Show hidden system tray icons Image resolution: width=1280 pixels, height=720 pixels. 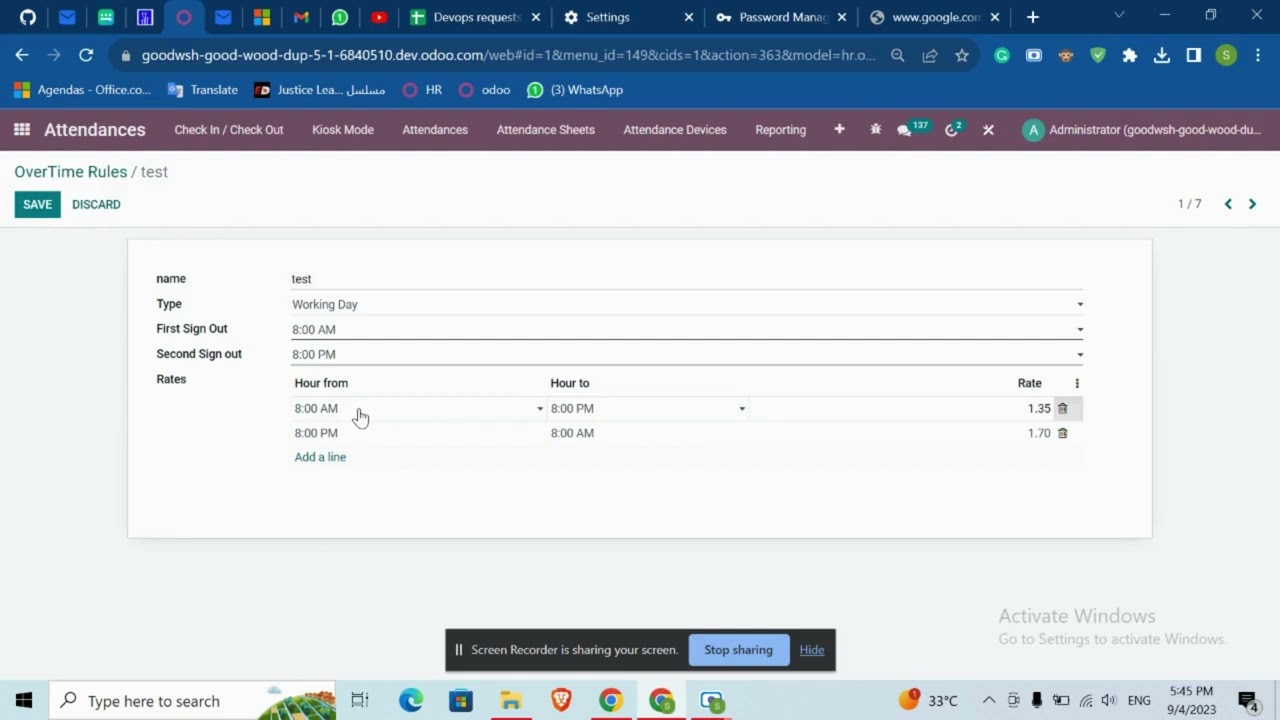(x=989, y=700)
